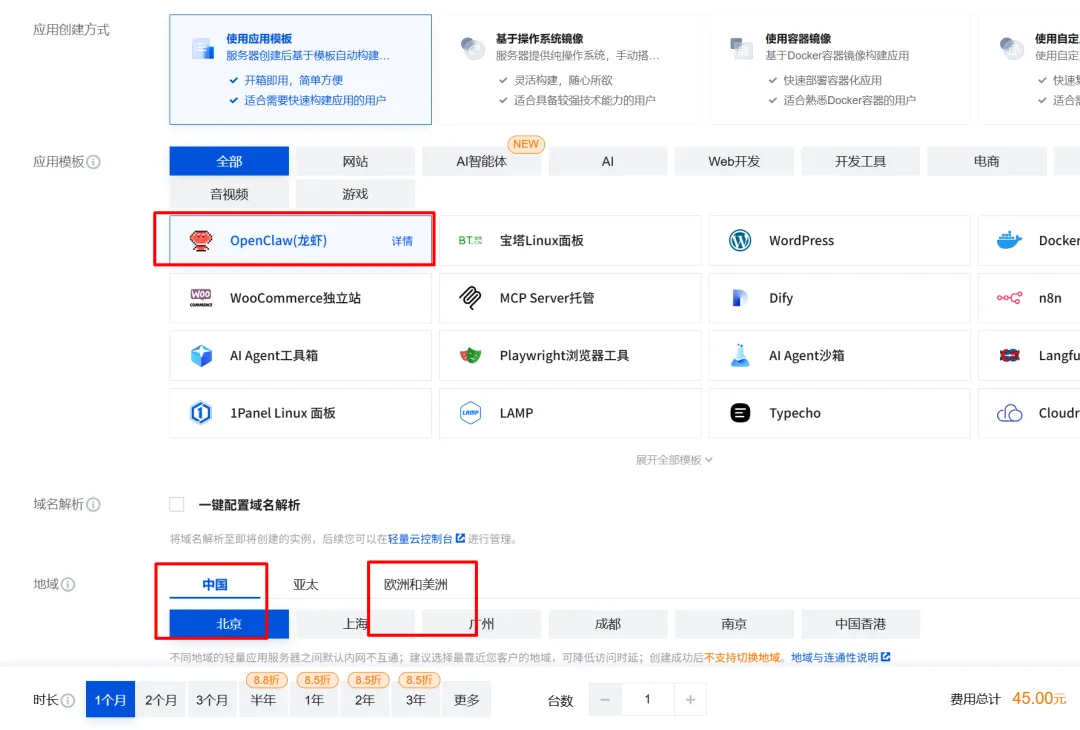The height and width of the screenshot is (730, 1080).
Task: Select 成都 region button
Action: pos(608,624)
